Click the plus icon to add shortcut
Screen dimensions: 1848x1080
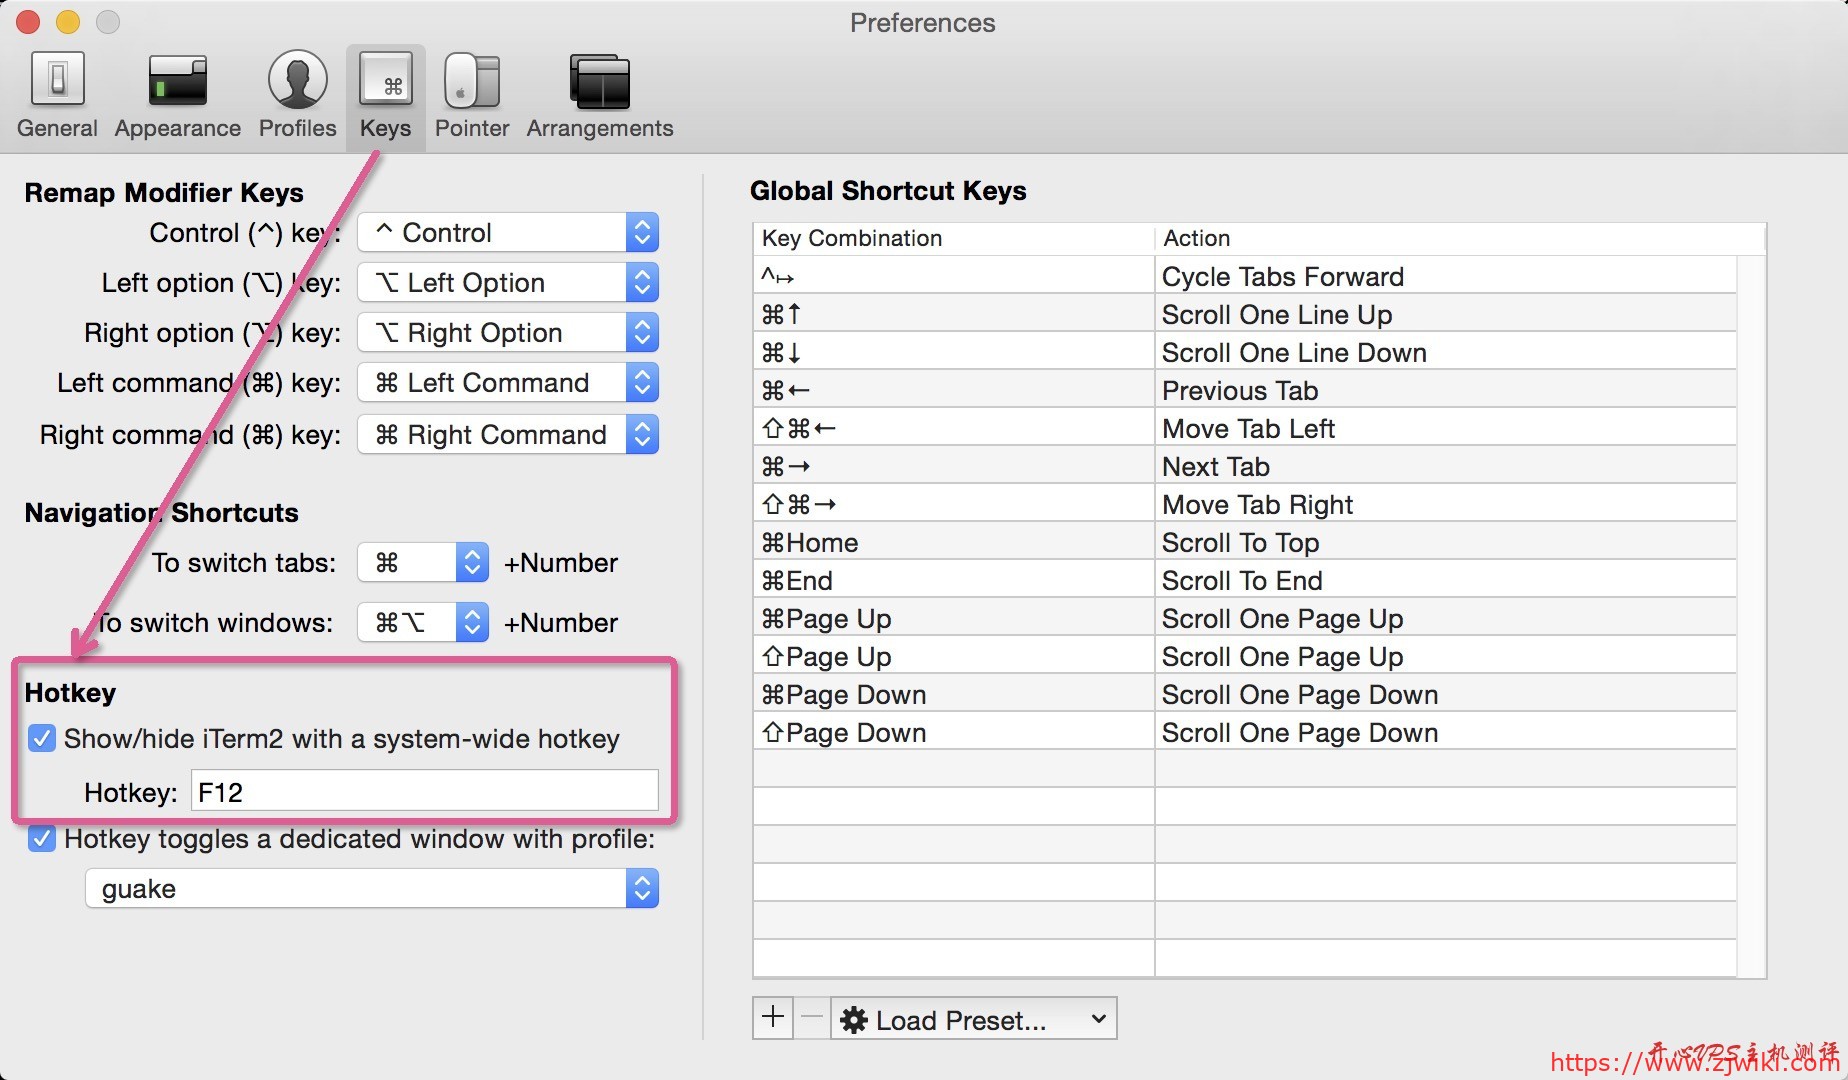click(773, 1018)
